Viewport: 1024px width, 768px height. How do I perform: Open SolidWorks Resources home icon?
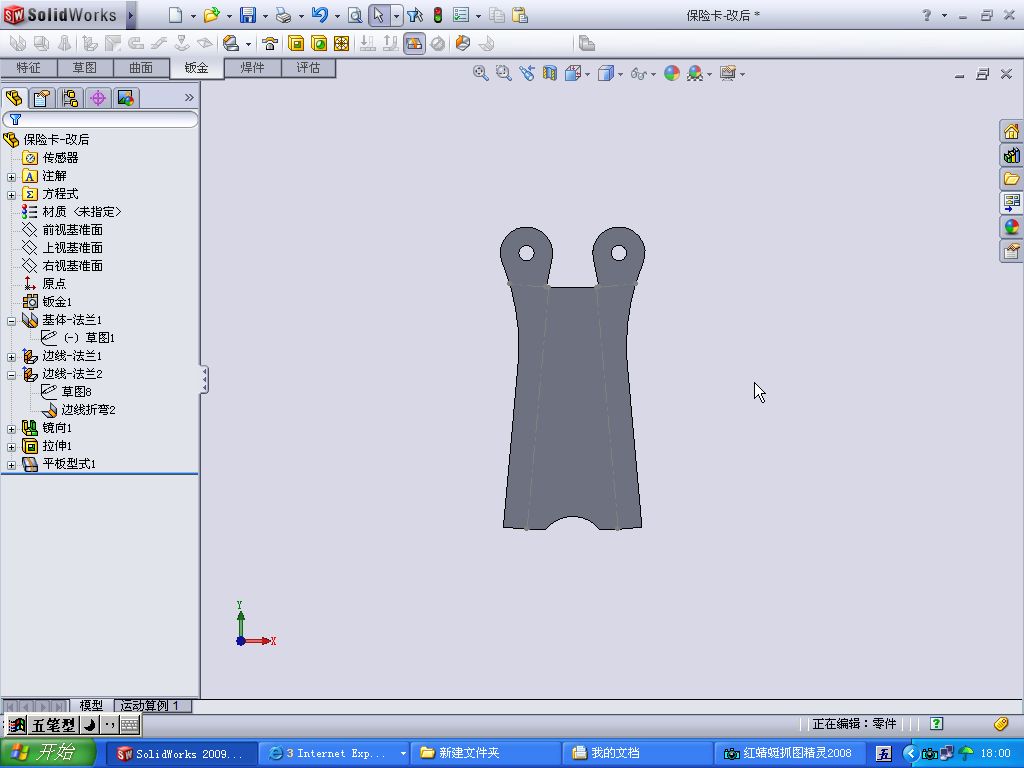click(1011, 131)
